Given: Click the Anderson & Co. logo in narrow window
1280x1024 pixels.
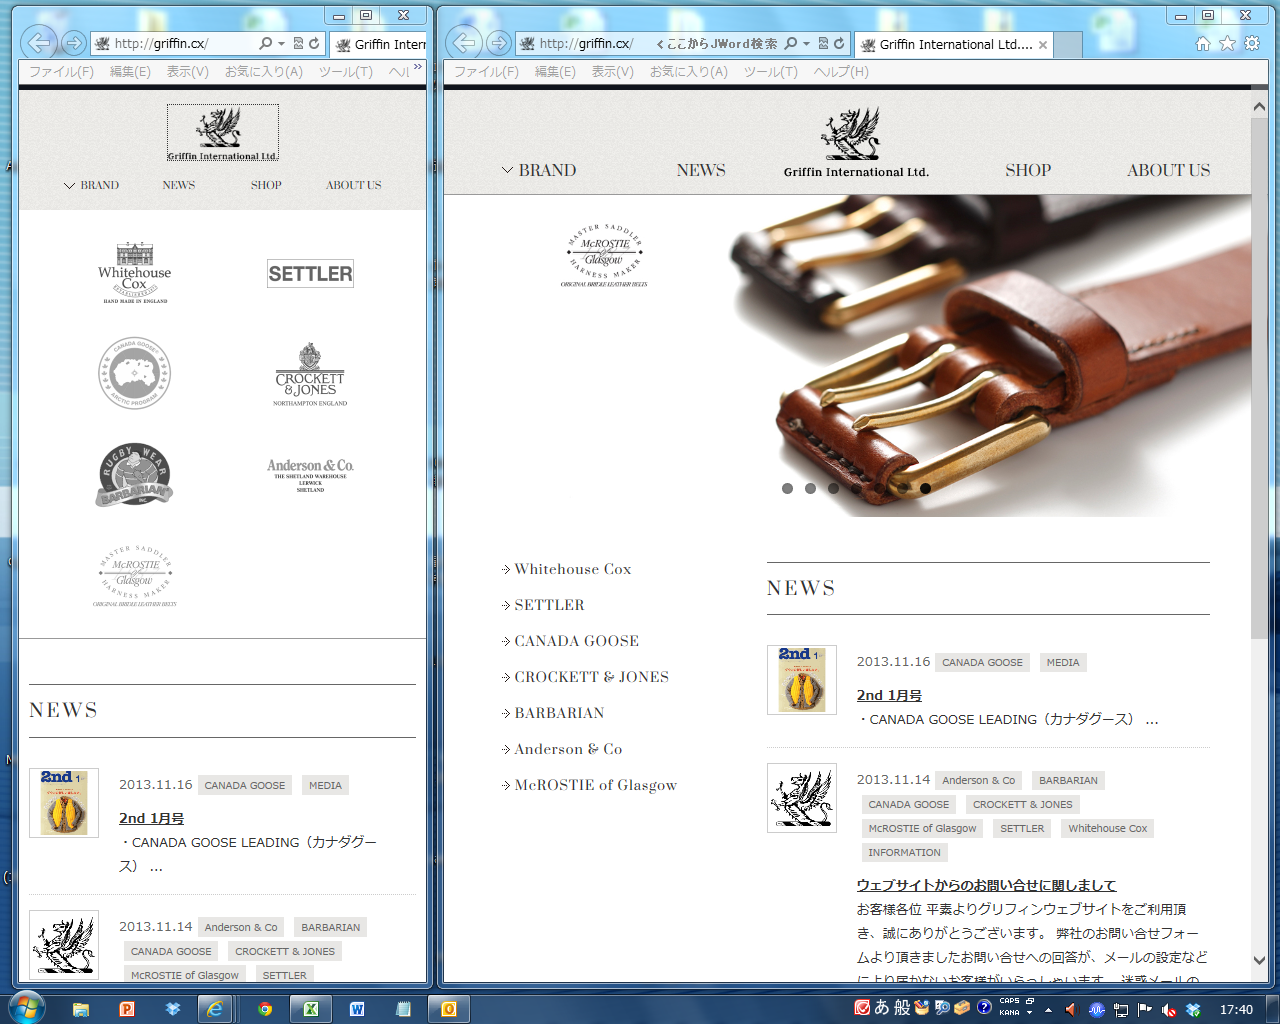Looking at the screenshot, I should pos(310,474).
